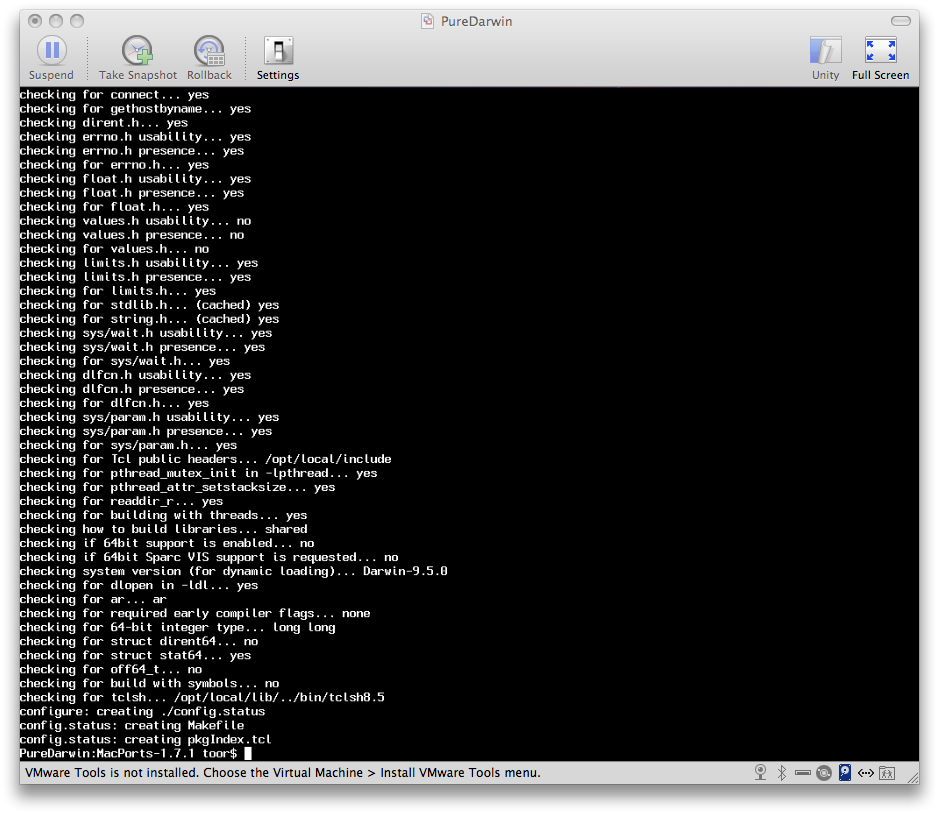Click the webcam device status icon
The image size is (939, 814).
(761, 773)
